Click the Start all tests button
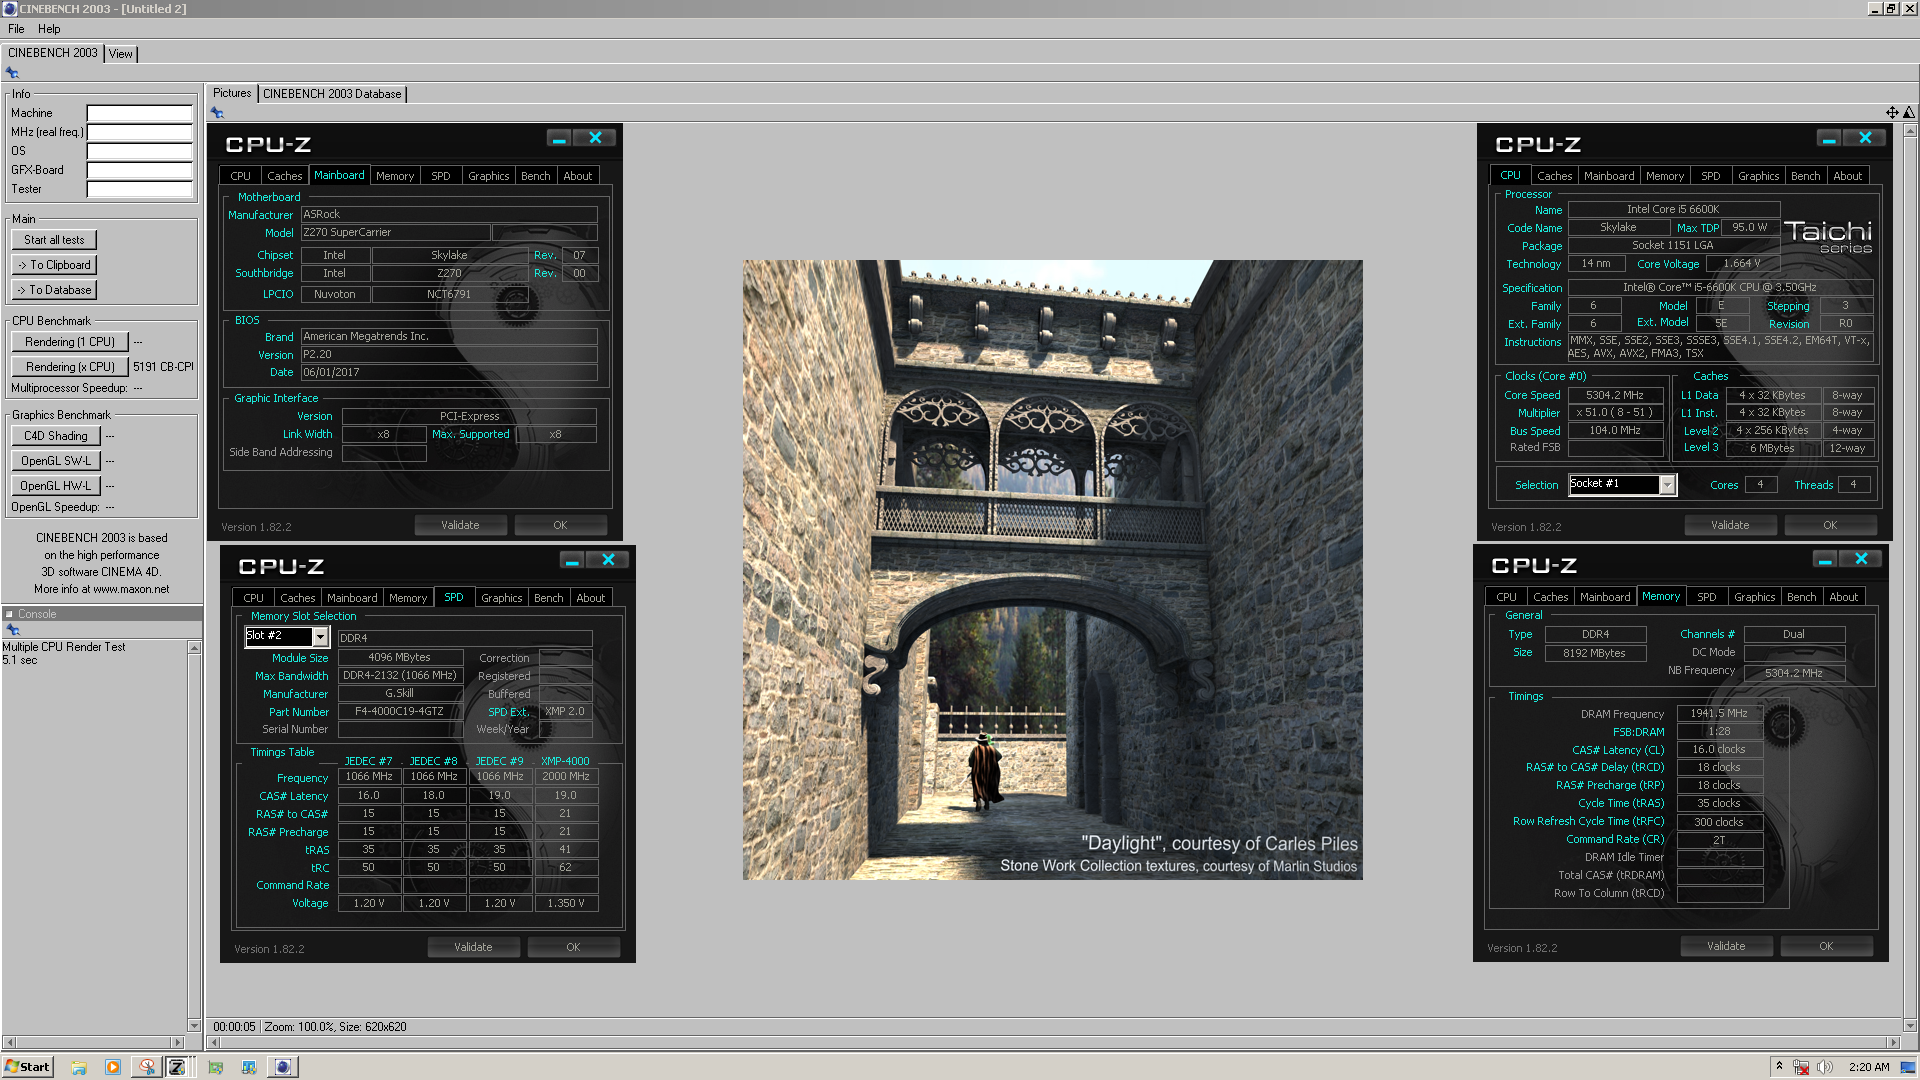1920x1080 pixels. [54, 240]
